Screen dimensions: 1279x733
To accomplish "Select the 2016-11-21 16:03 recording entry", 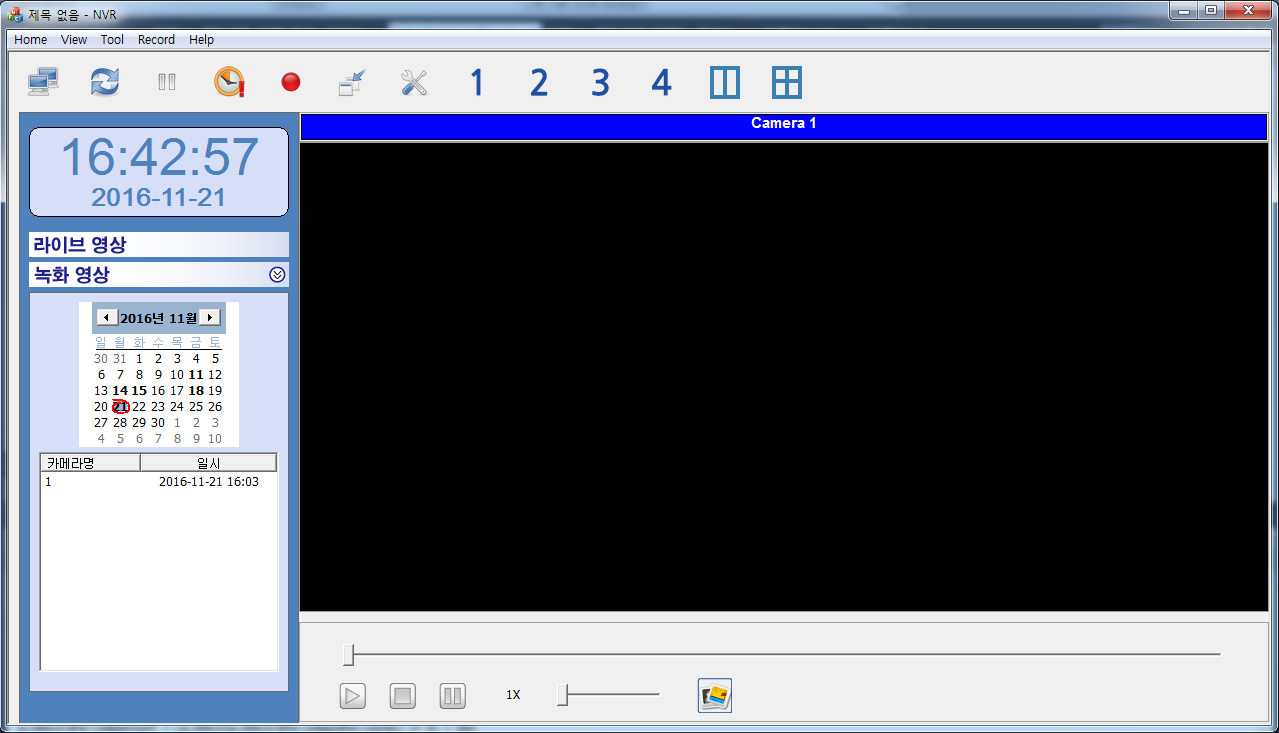I will [158, 482].
